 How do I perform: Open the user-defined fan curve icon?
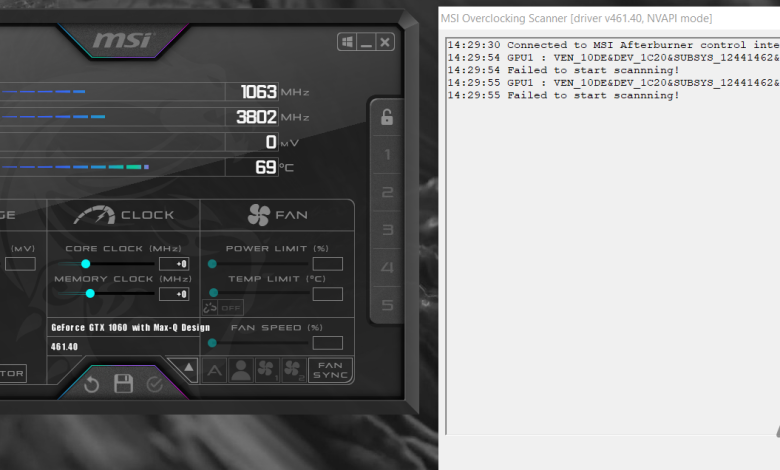[241, 371]
